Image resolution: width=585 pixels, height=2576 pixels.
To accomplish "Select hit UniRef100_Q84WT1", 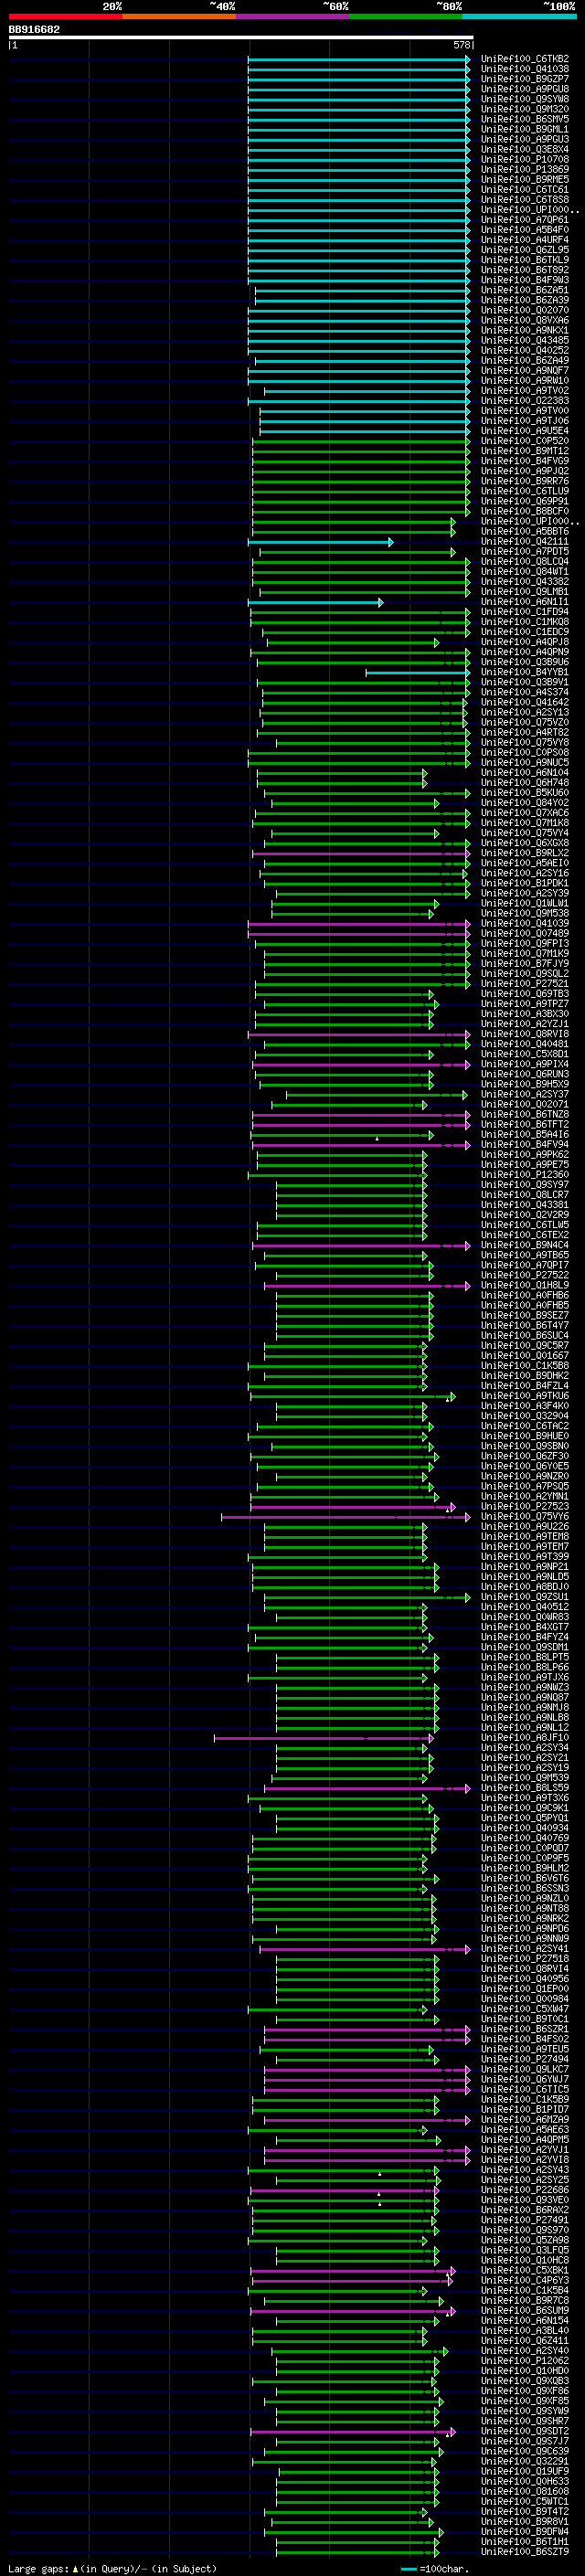I will 525,571.
